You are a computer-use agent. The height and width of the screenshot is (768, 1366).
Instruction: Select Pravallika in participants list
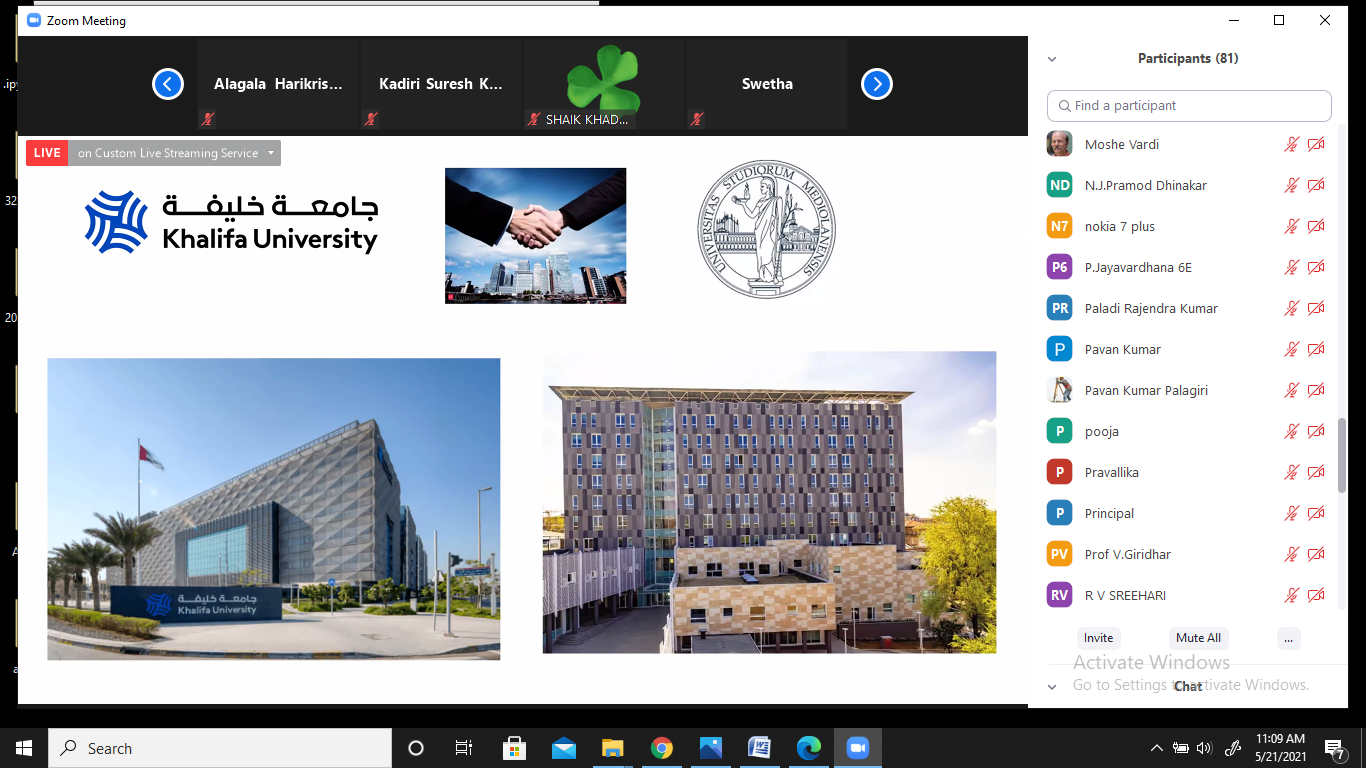pyautogui.click(x=1189, y=473)
